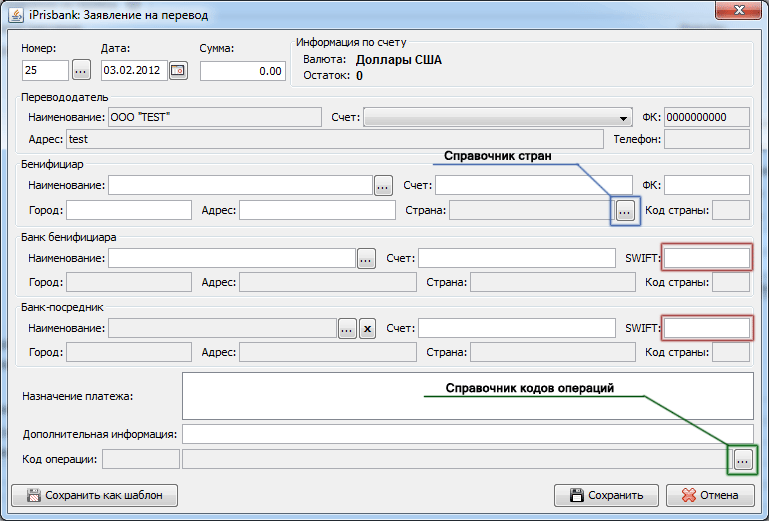
Task: Focus the beneficiary bank SWIFT field
Action: coord(707,259)
